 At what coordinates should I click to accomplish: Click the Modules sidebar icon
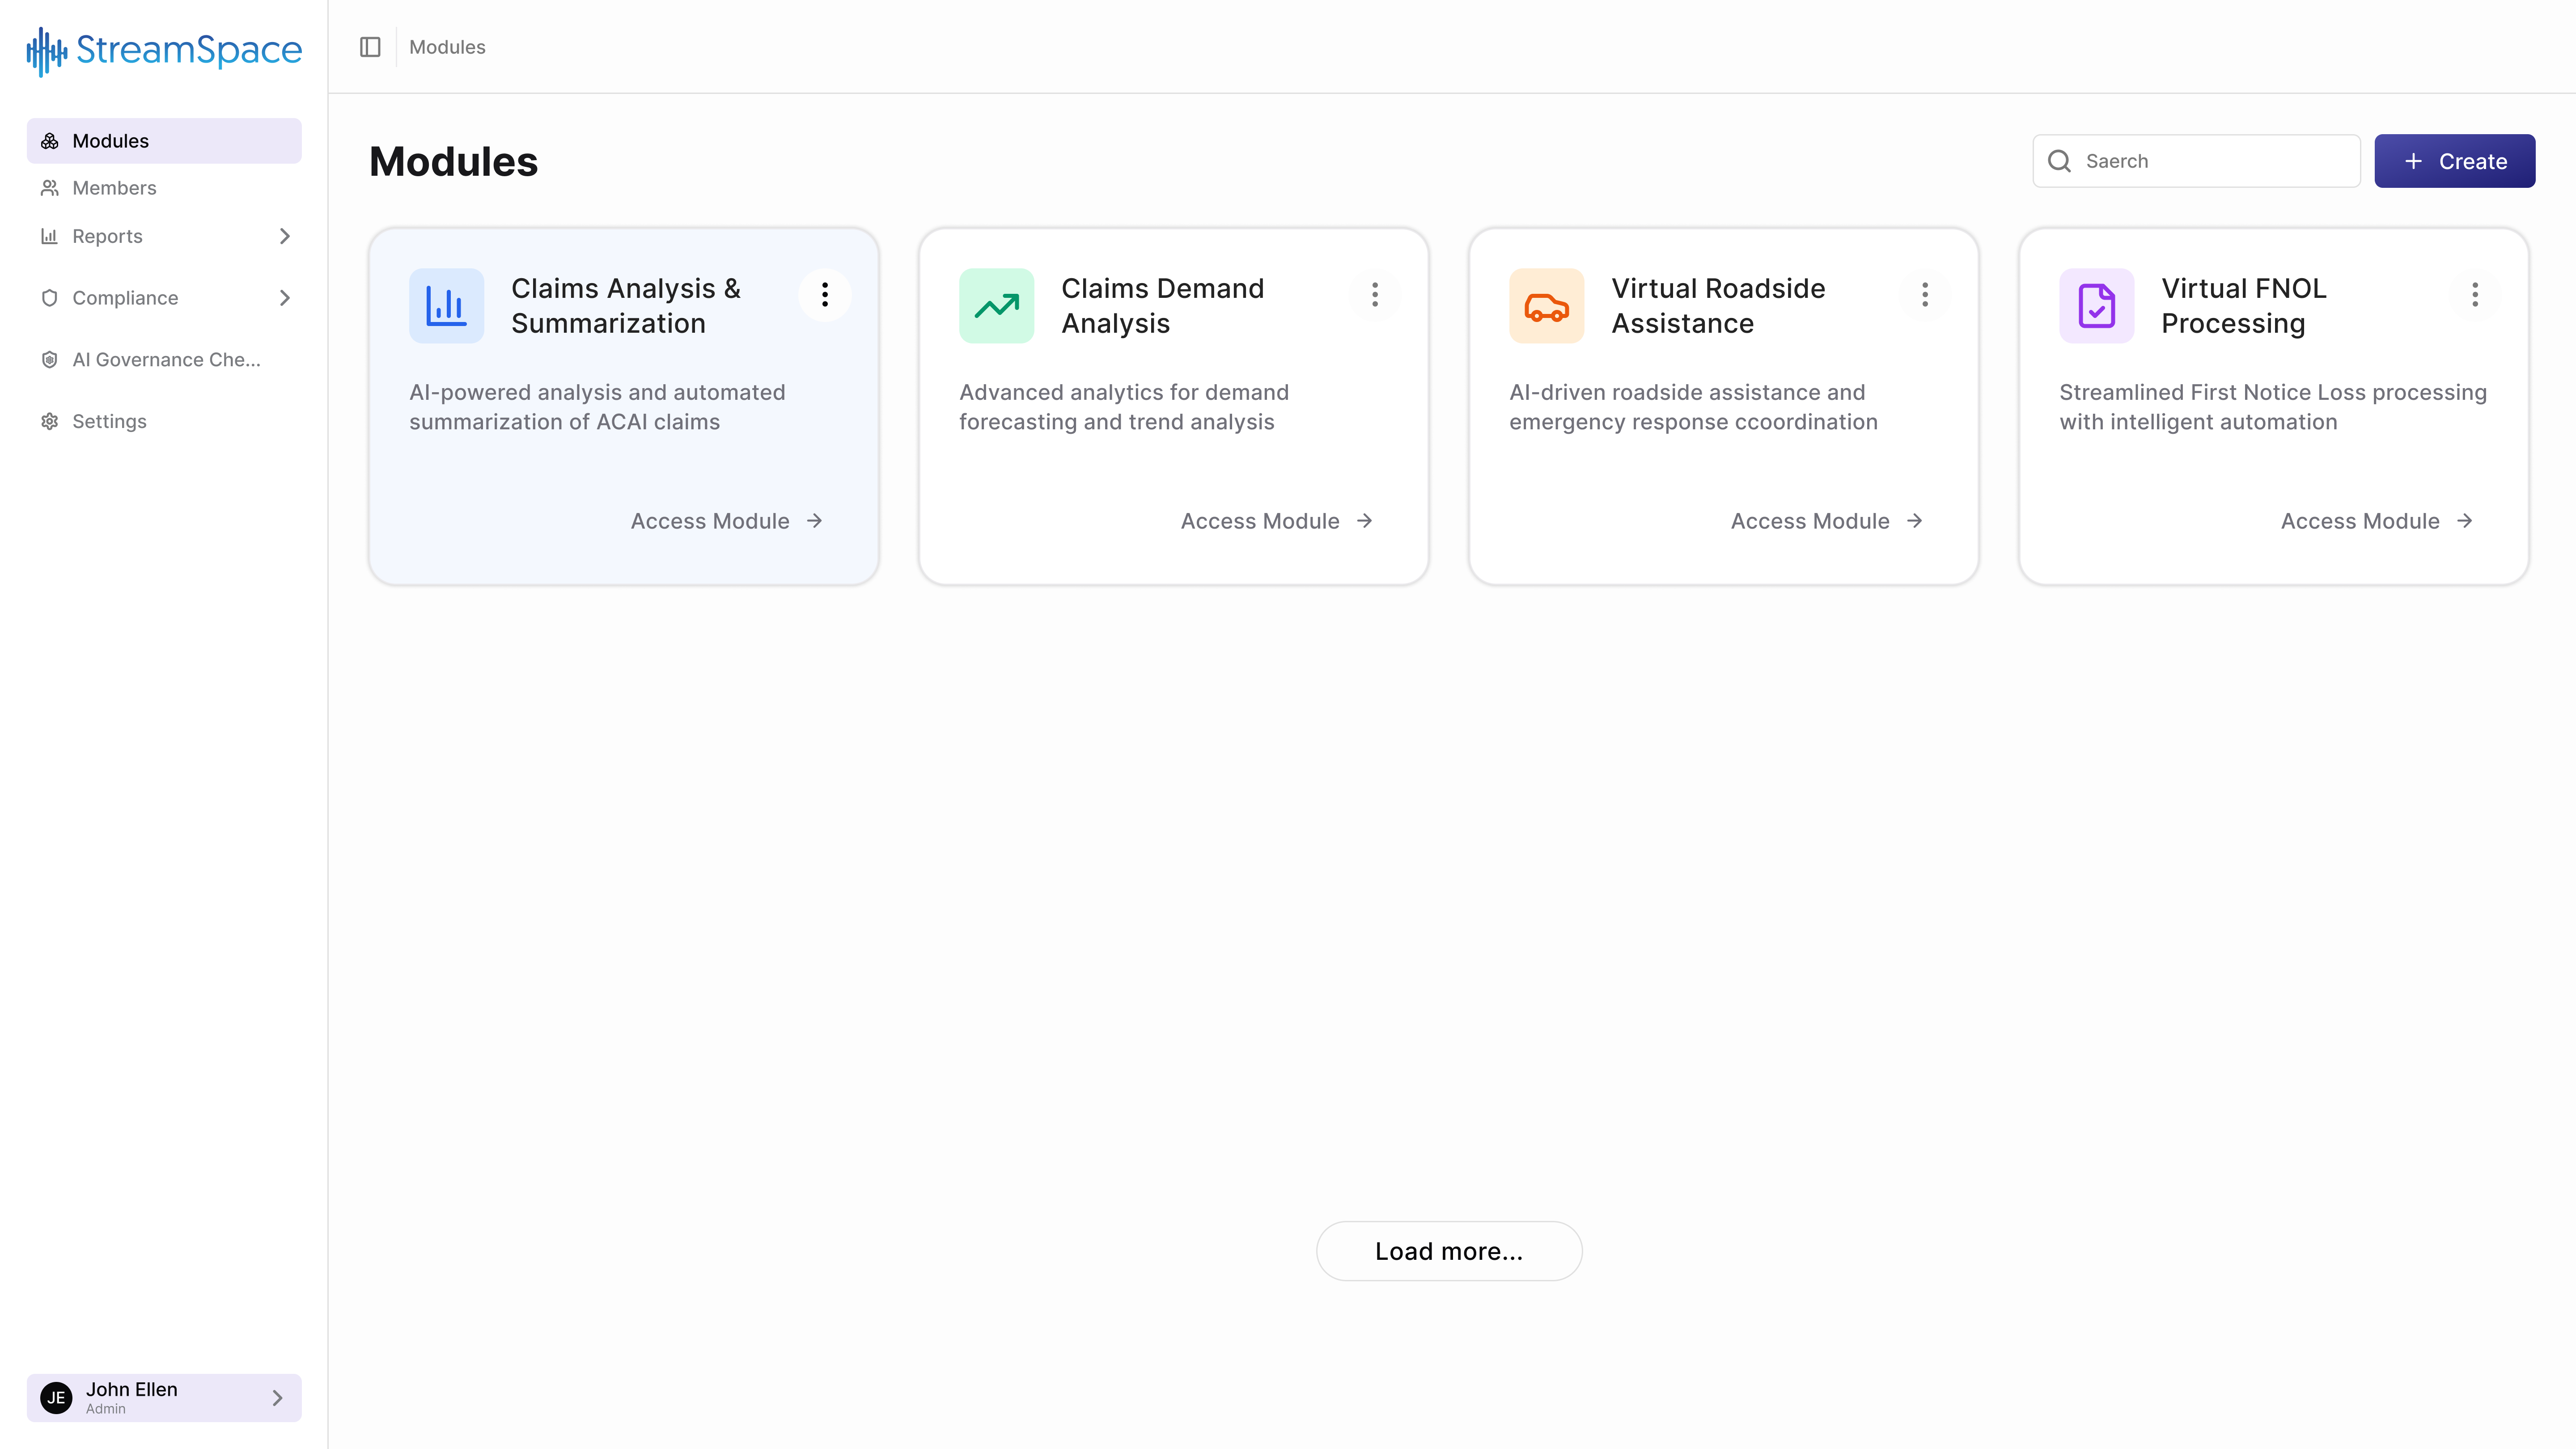point(49,141)
